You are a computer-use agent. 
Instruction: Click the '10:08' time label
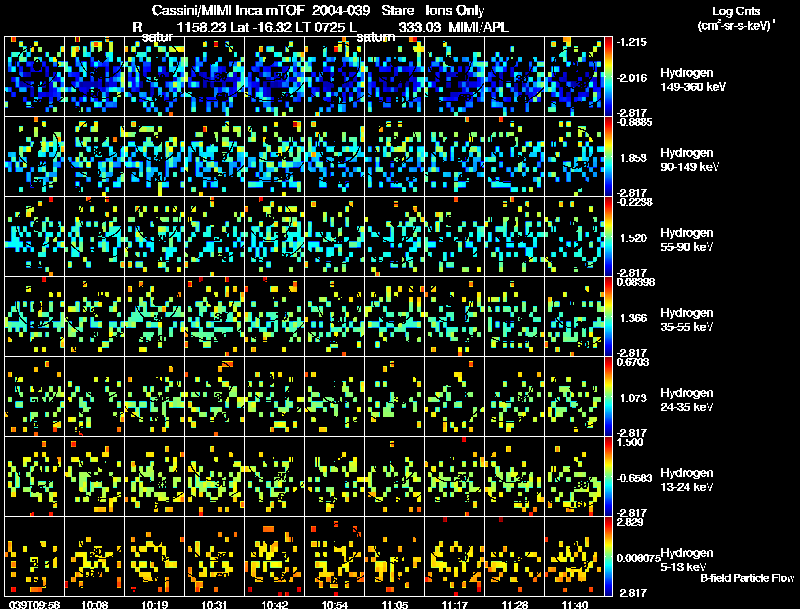click(x=94, y=604)
